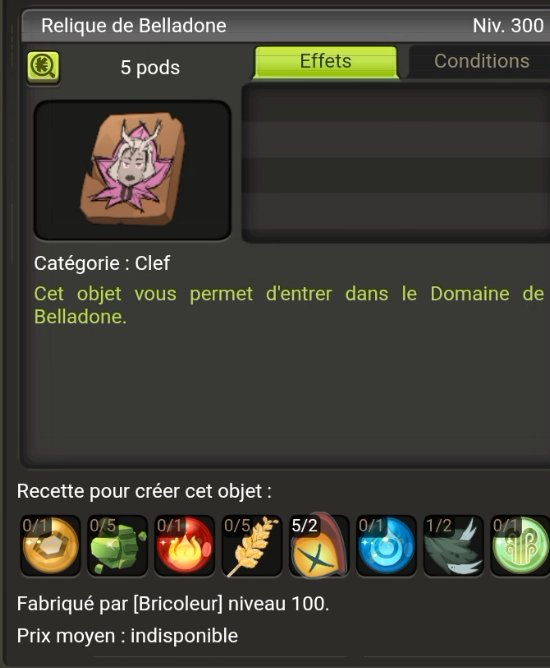Click the green magnifier search icon
Image resolution: width=550 pixels, height=668 pixels.
click(43, 67)
